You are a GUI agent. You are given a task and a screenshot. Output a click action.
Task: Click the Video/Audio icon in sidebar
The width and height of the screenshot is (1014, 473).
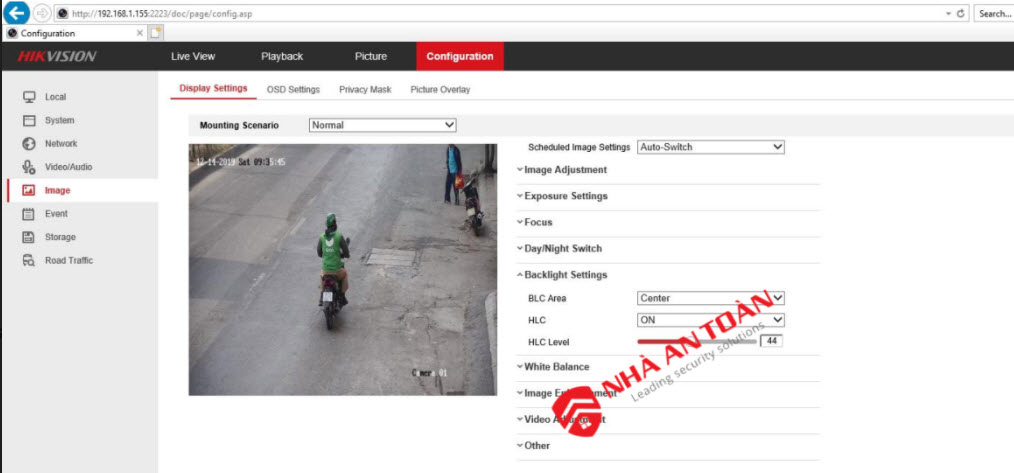29,167
